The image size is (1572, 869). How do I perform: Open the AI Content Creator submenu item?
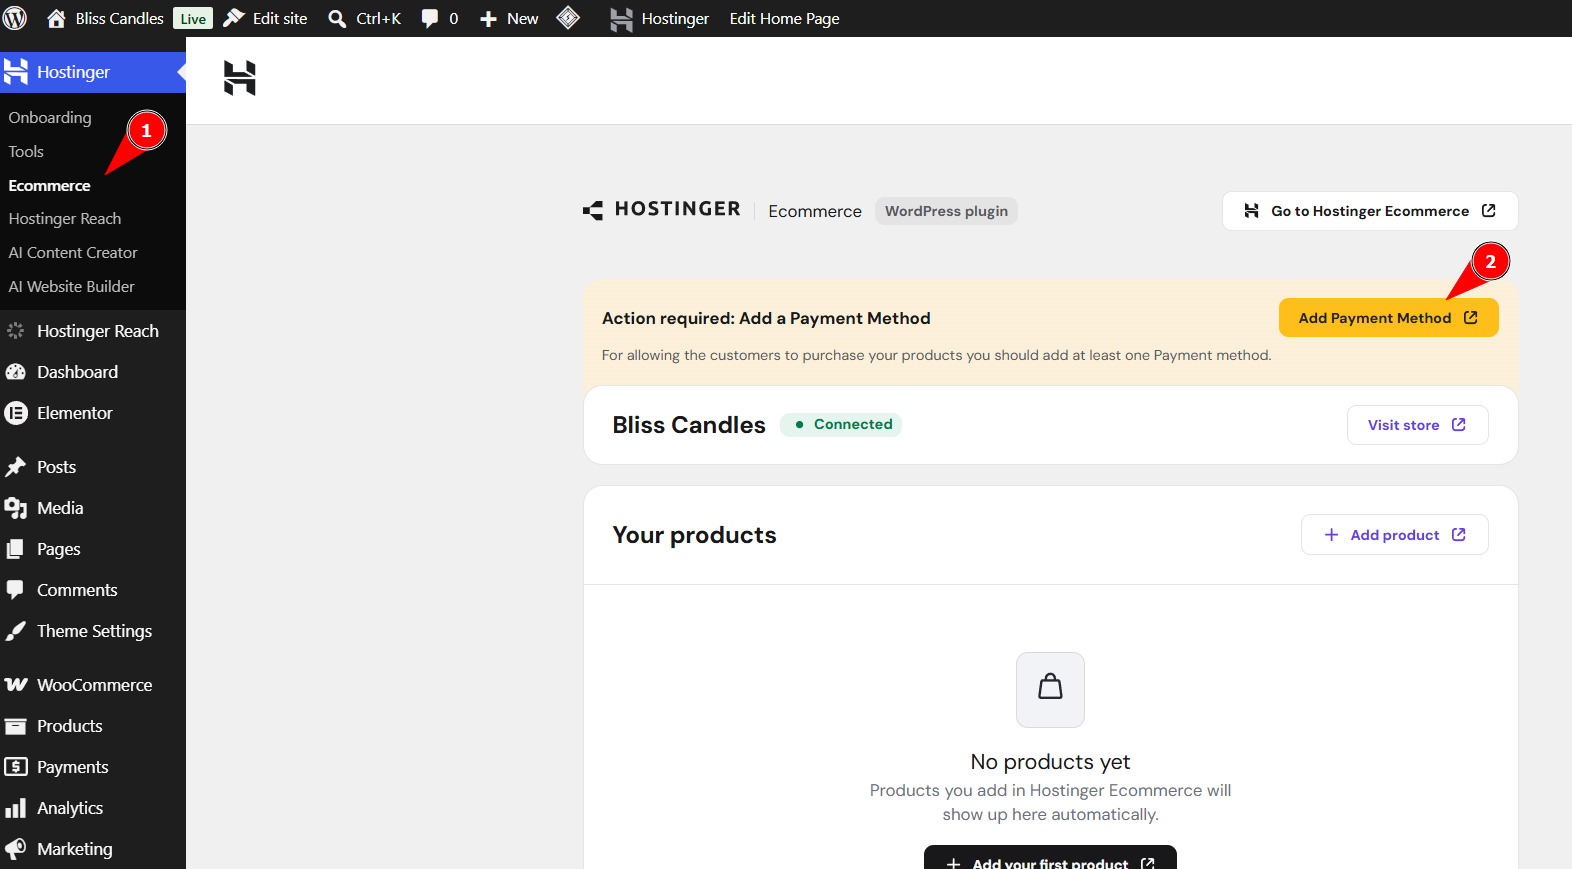(73, 253)
